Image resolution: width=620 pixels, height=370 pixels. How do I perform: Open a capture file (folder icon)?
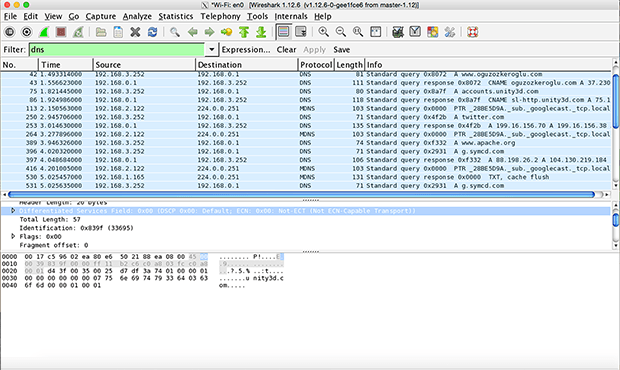coord(101,32)
